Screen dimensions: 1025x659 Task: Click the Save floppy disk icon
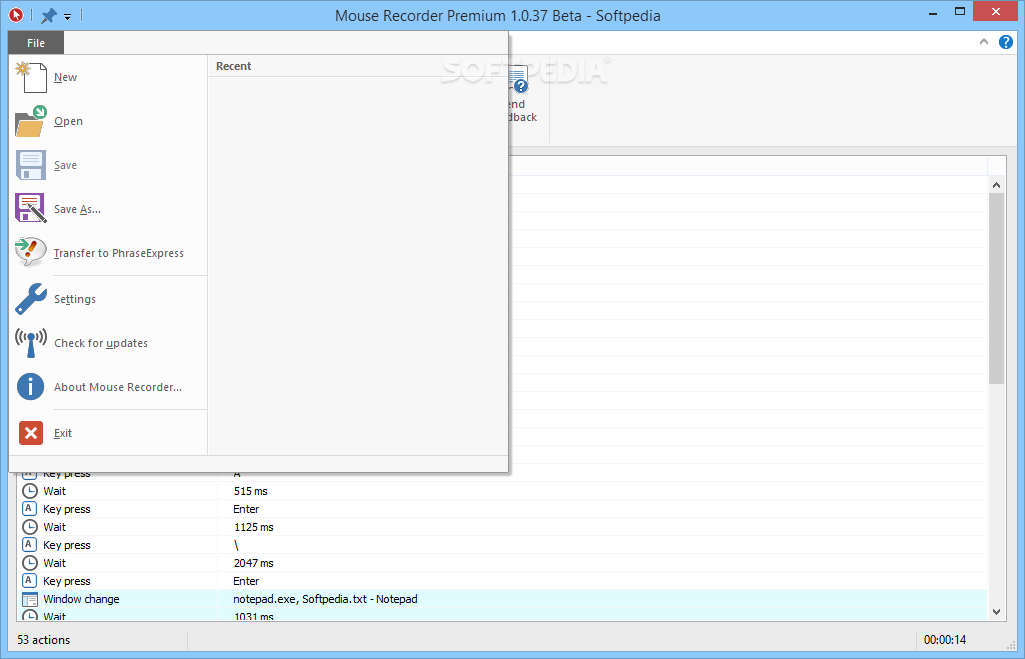pos(31,165)
